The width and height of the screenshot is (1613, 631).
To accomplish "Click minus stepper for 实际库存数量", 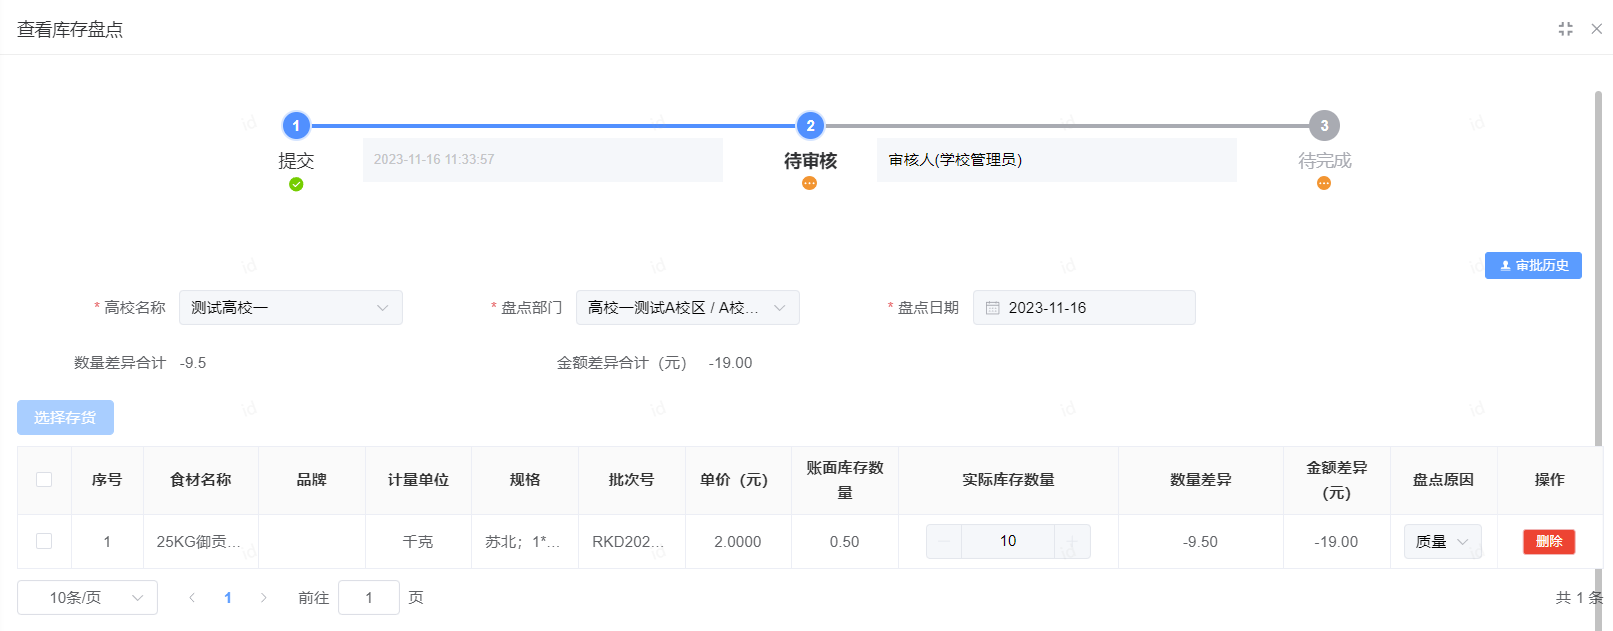I will pyautogui.click(x=944, y=541).
